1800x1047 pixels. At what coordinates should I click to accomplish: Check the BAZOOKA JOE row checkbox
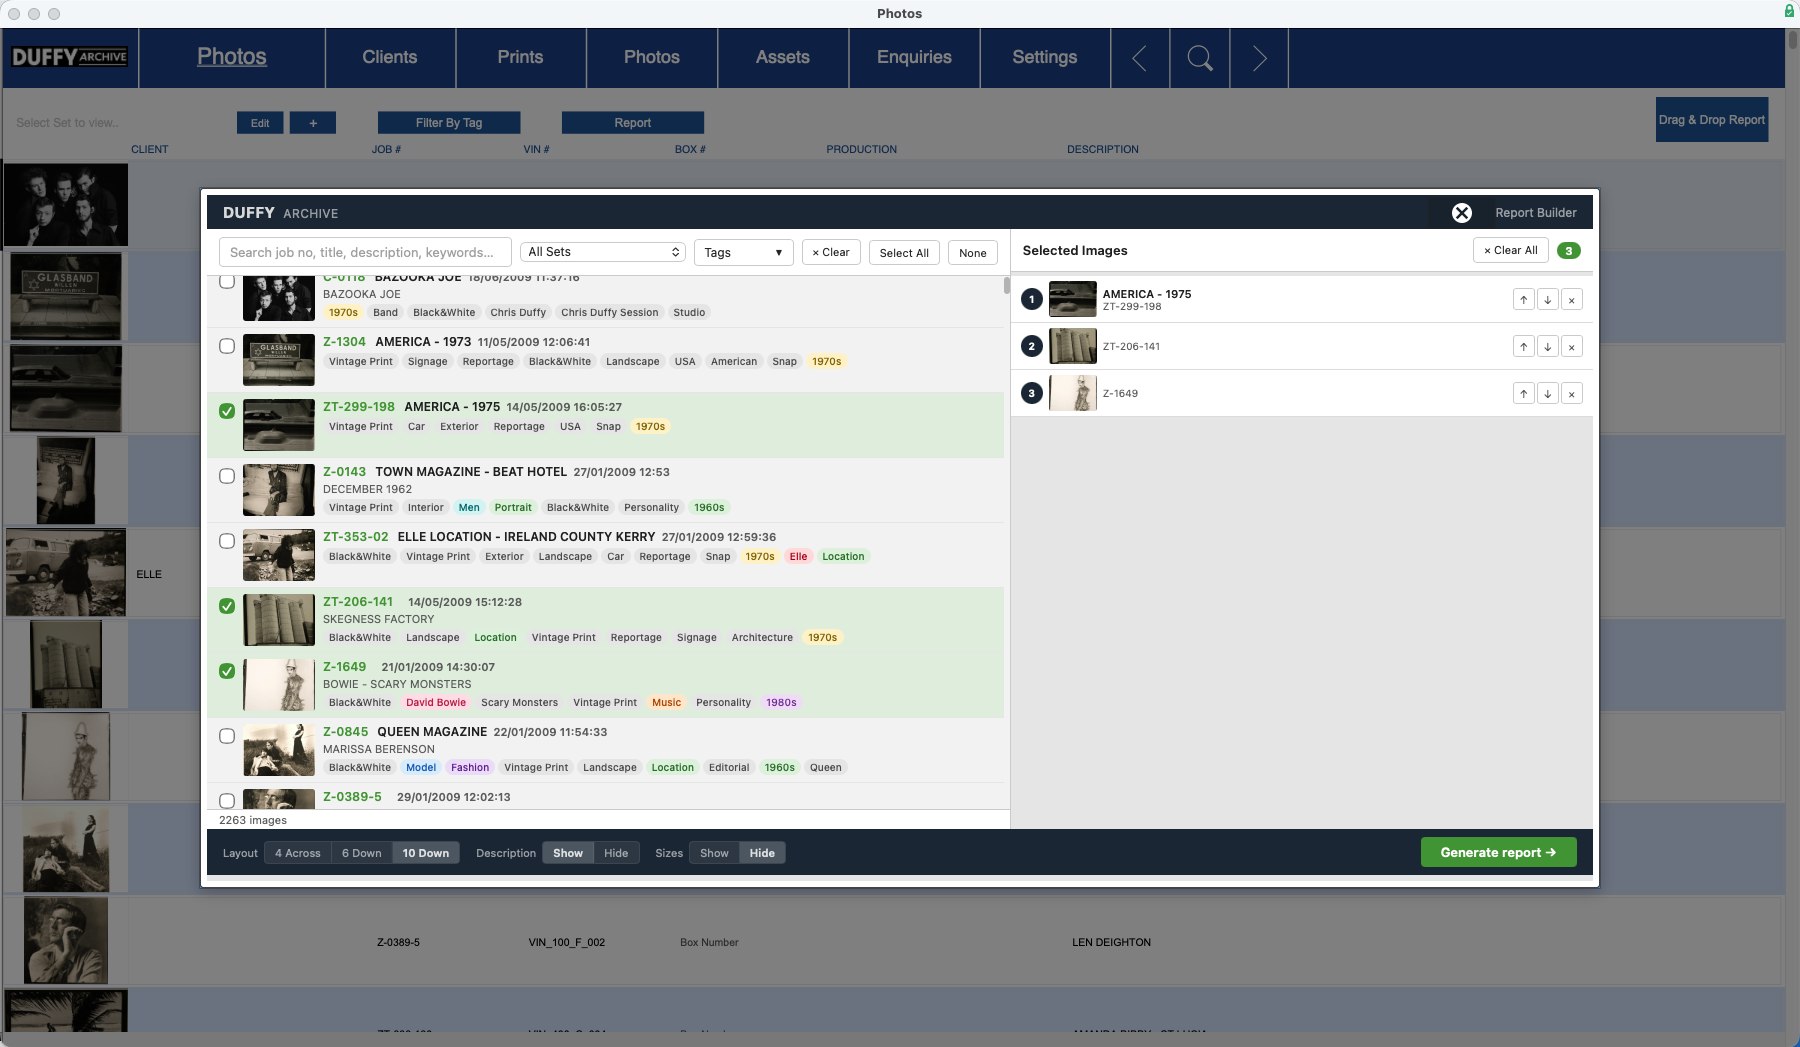227,282
